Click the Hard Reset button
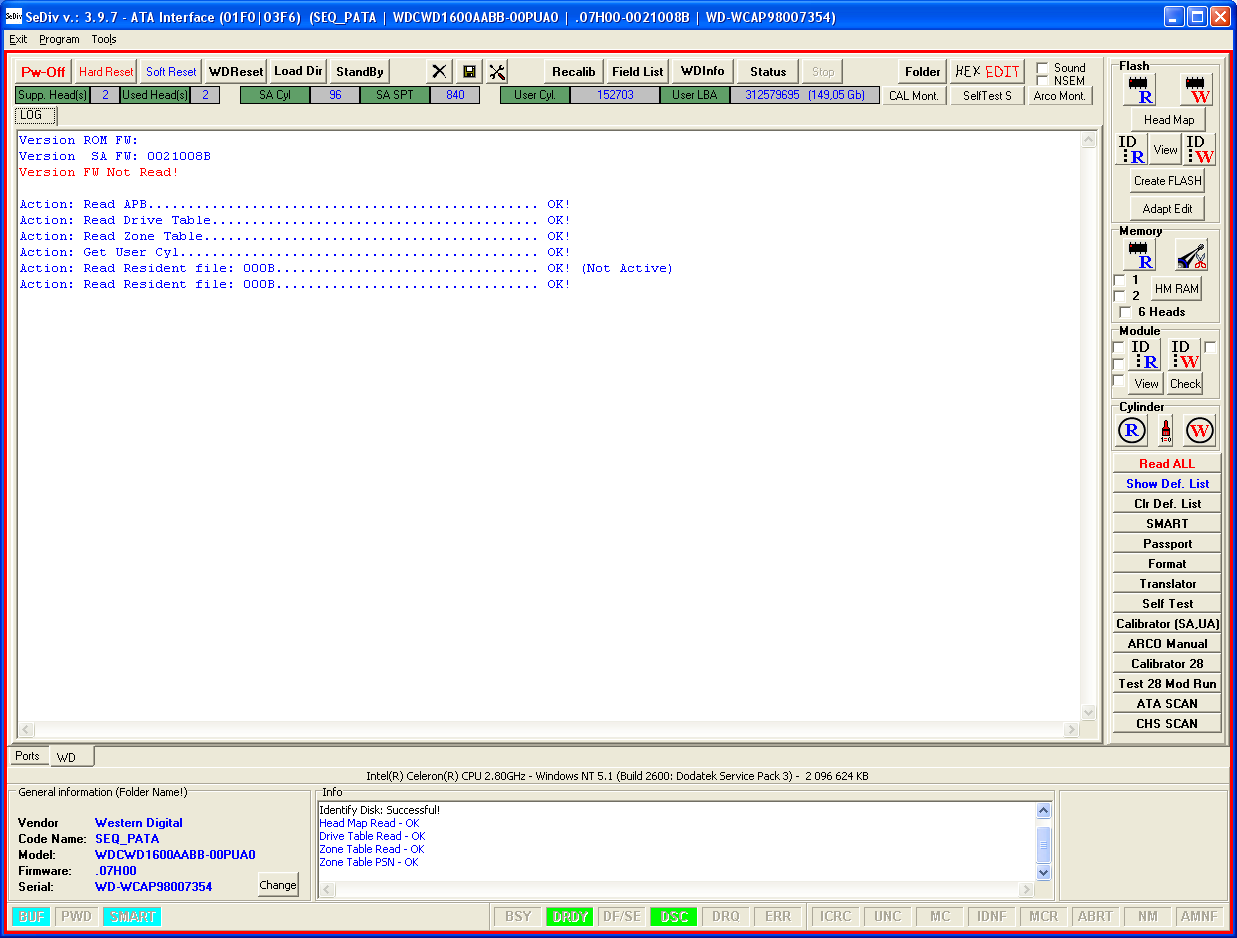Screen dimensions: 1237x938 [106, 72]
